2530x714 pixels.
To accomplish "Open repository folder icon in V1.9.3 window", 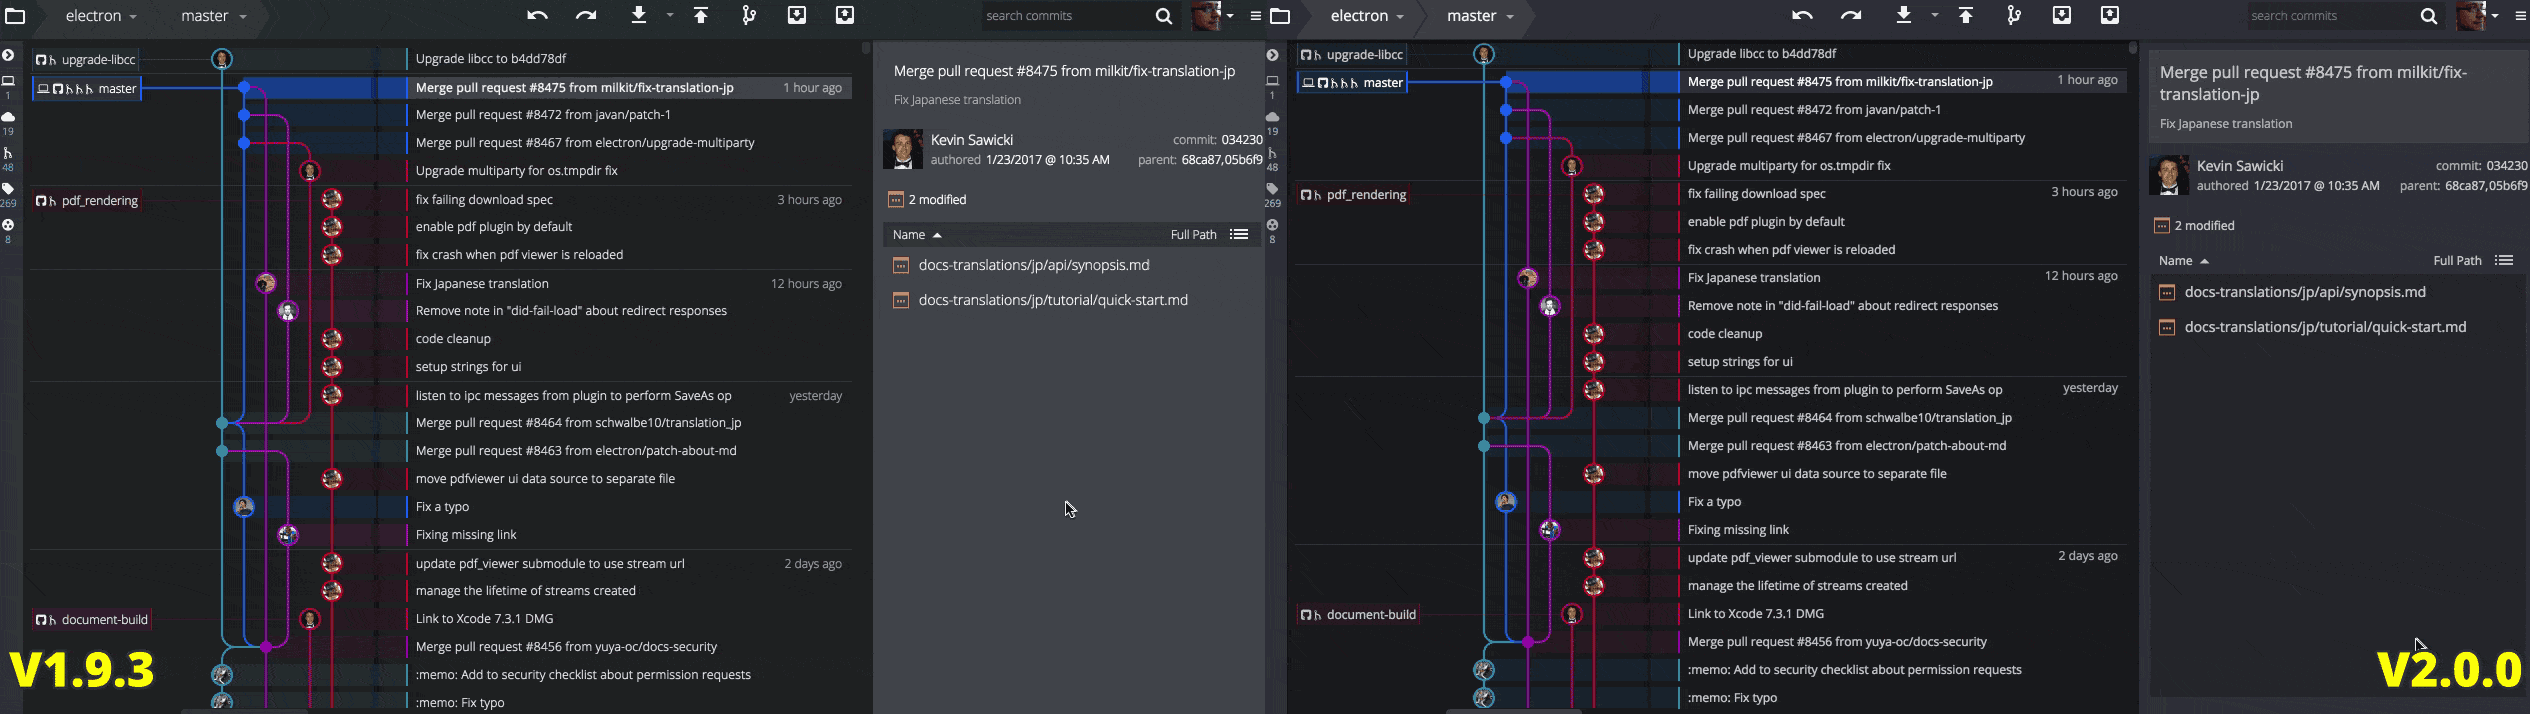I will tap(15, 16).
